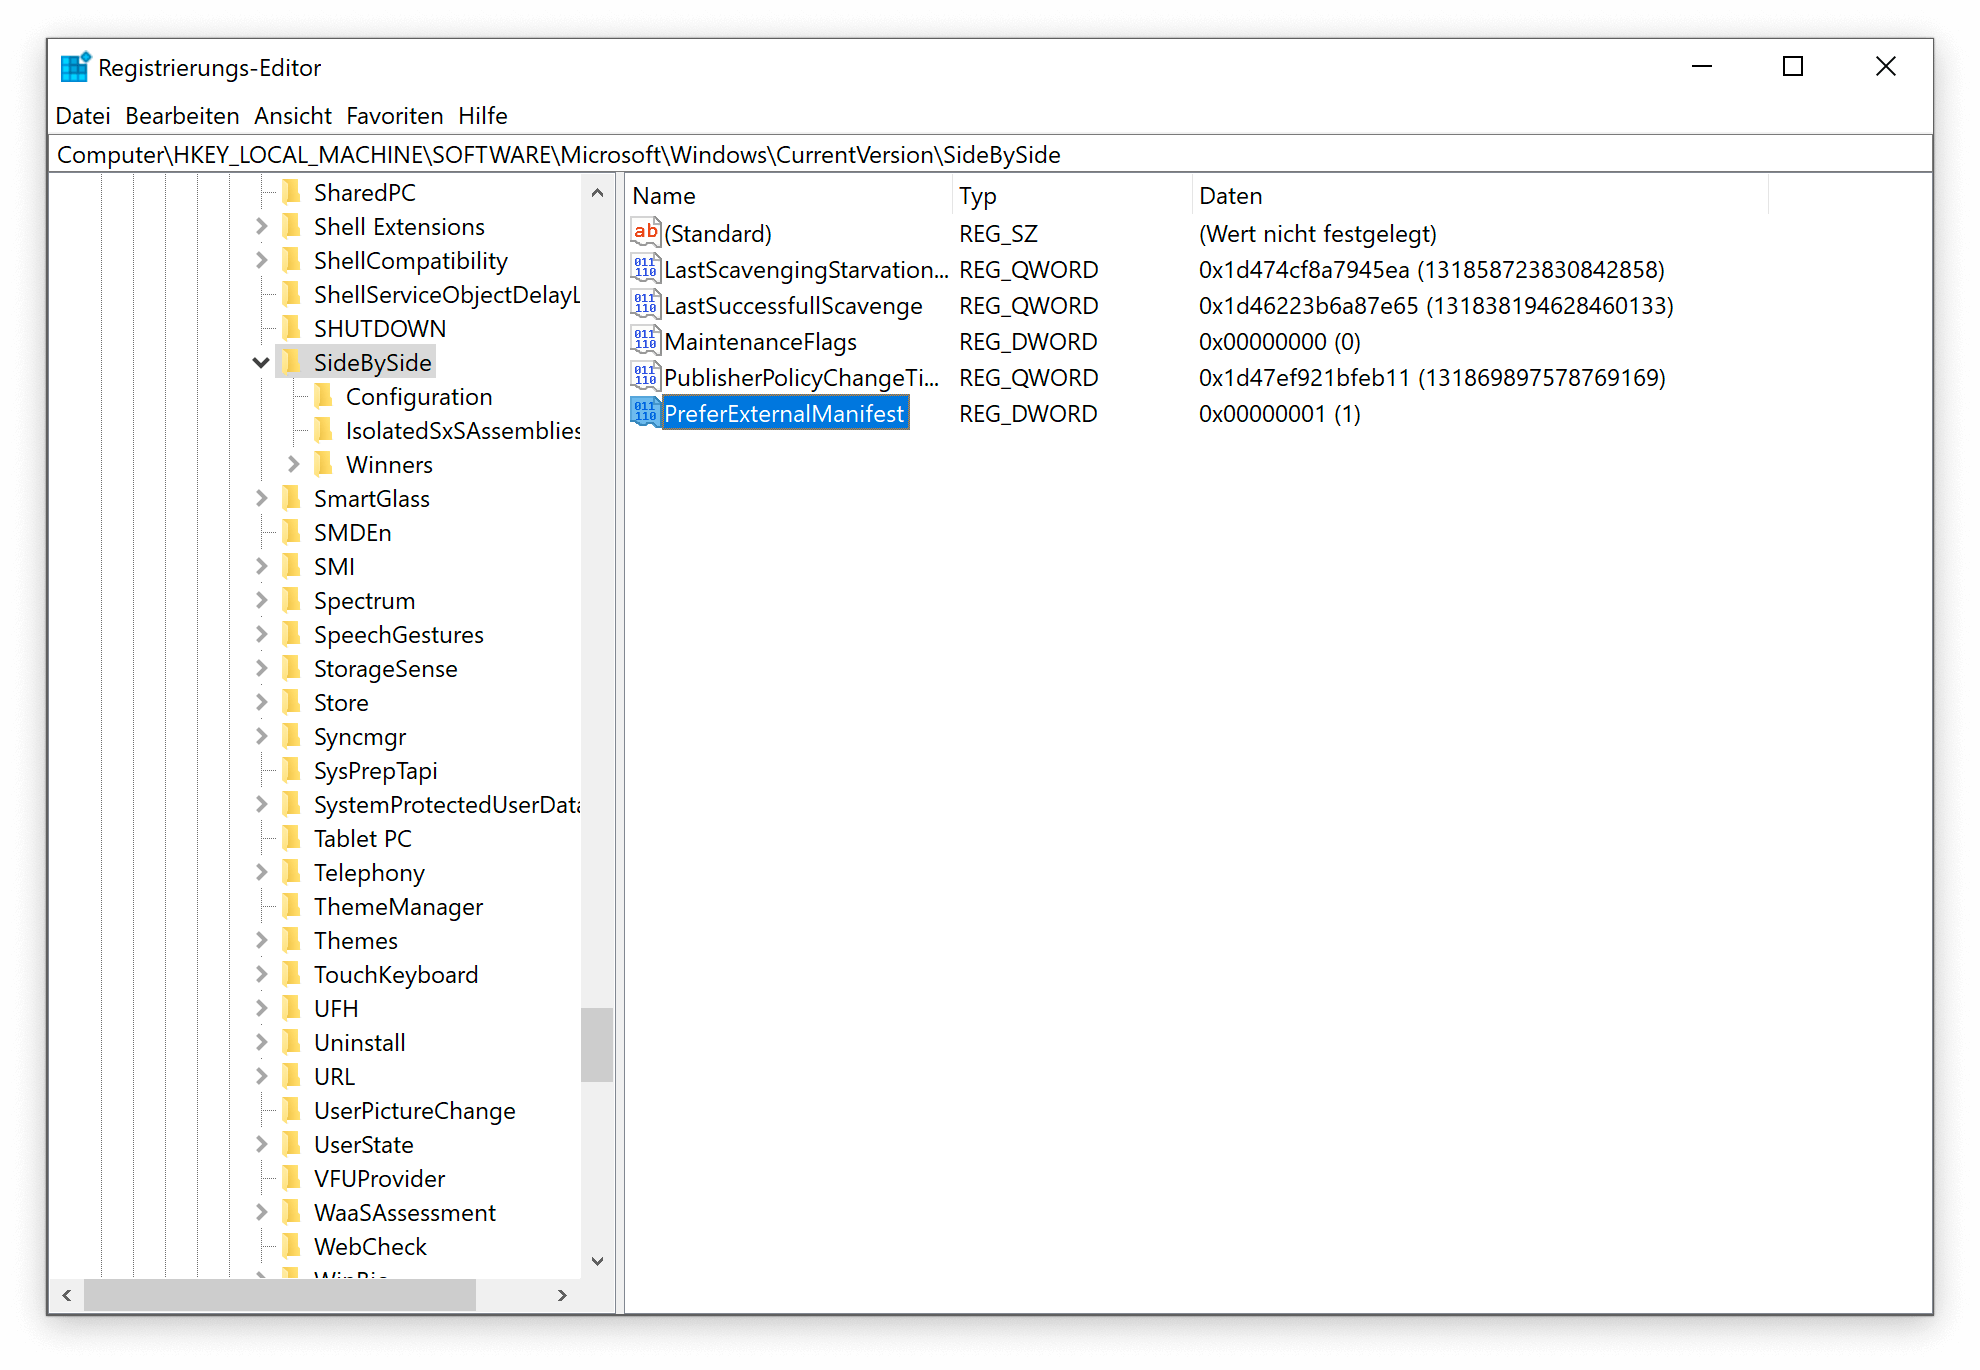1980x1370 pixels.
Task: Open the Bearbeiten menu
Action: point(181,115)
